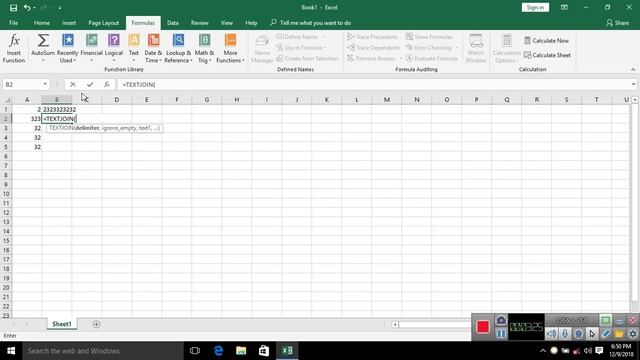Open File Explorer from taskbar
The image size is (640, 360).
click(x=241, y=351)
